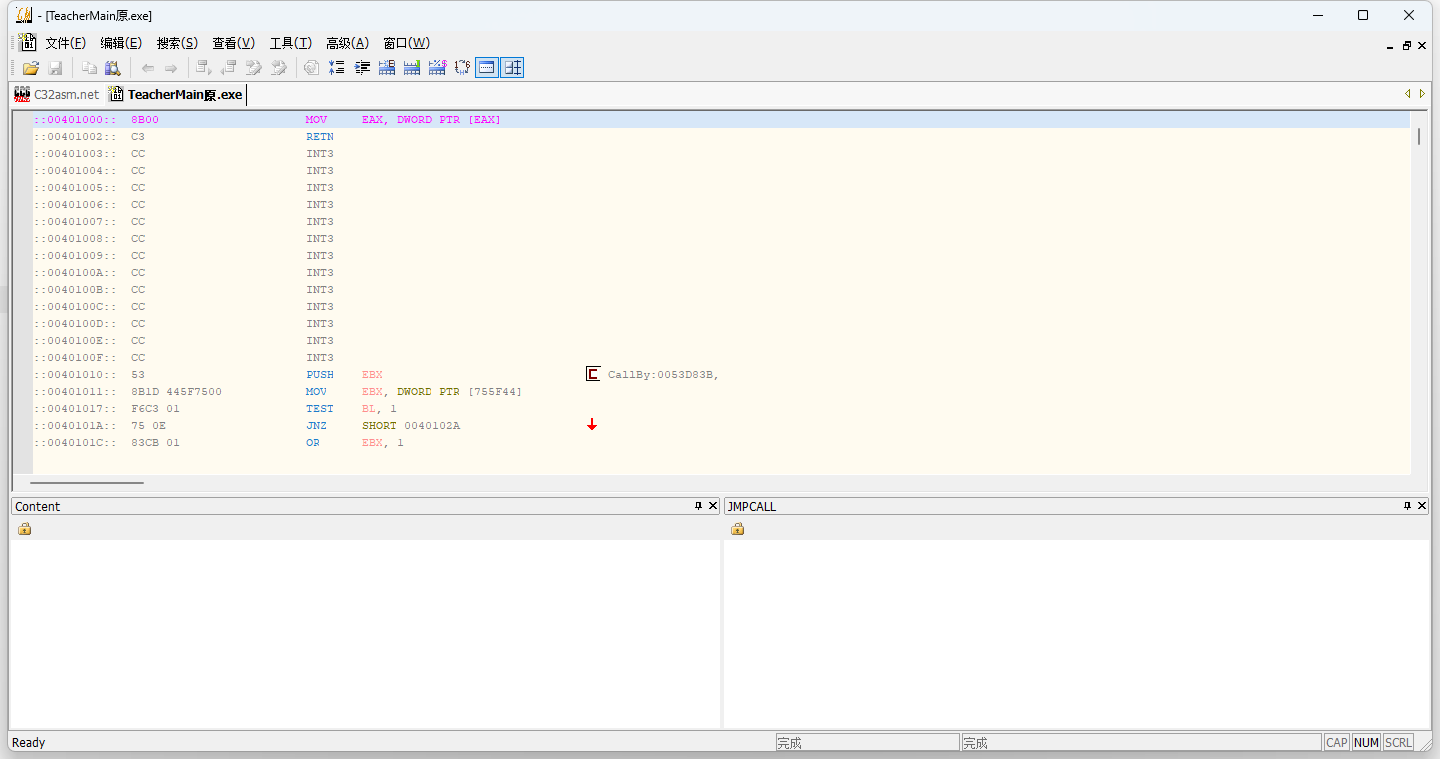
Task: Select the PUSH EBX line at 00401010
Action: coord(320,375)
